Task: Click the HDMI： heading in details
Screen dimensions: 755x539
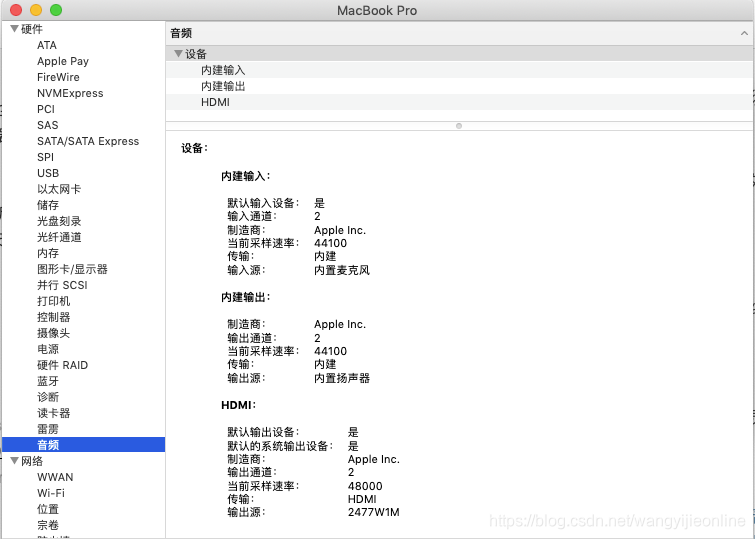Action: [x=238, y=405]
